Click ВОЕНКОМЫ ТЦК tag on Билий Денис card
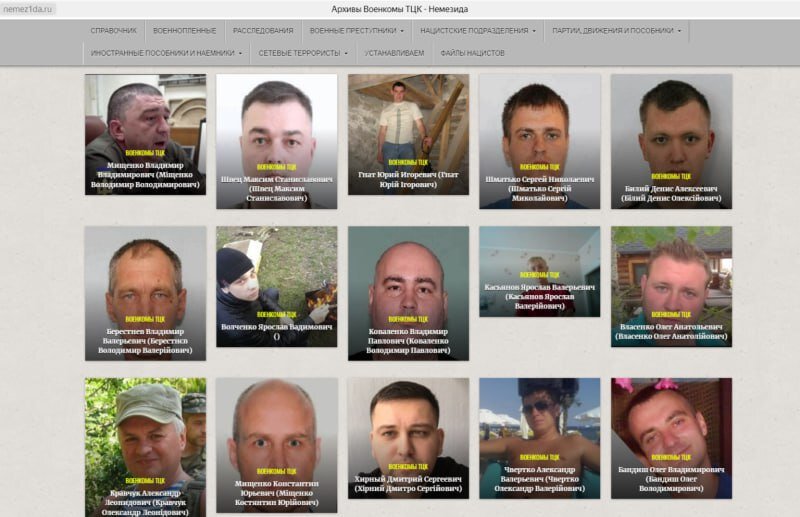Image resolution: width=800 pixels, height=517 pixels. 671,177
